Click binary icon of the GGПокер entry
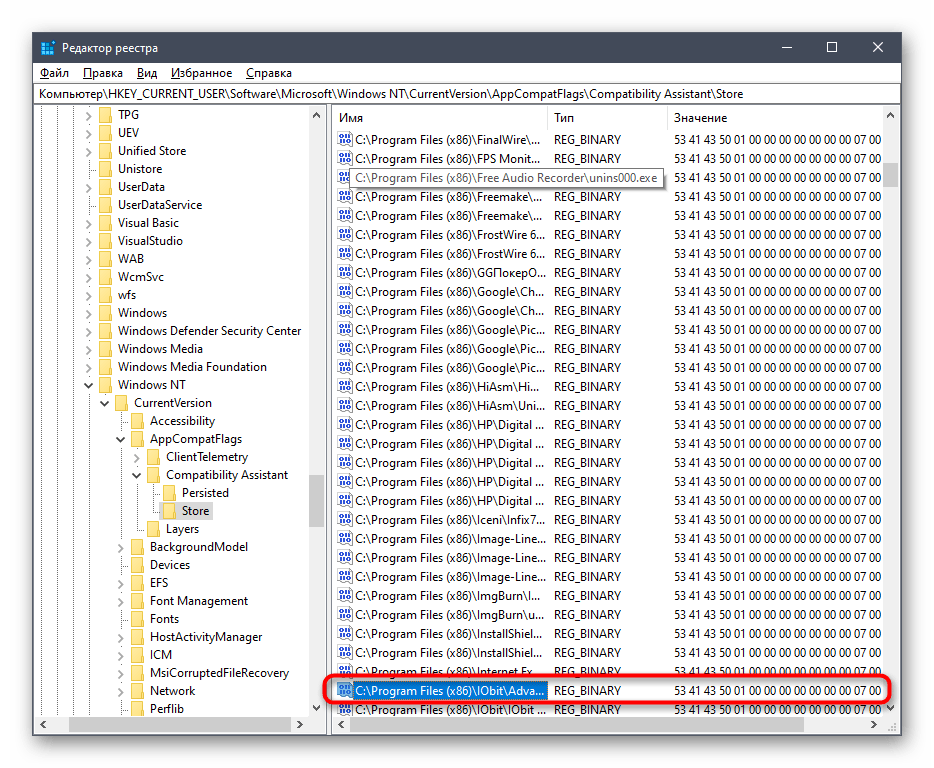The height and width of the screenshot is (768, 934). 345,273
